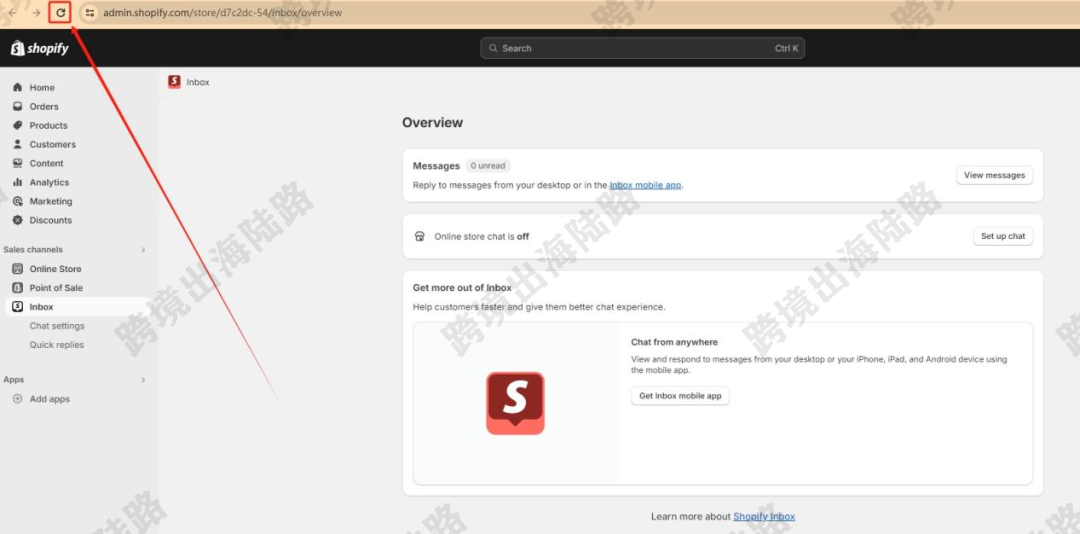Viewport: 1080px width, 534px height.
Task: Click in the Search field
Action: pyautogui.click(x=642, y=48)
